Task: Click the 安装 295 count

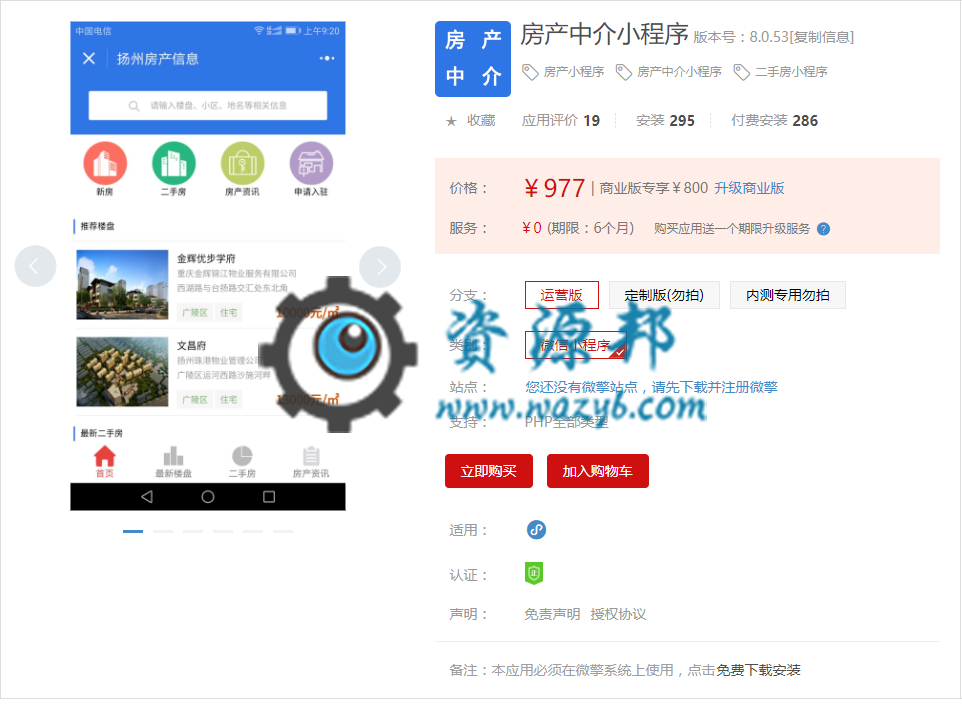Action: point(665,121)
